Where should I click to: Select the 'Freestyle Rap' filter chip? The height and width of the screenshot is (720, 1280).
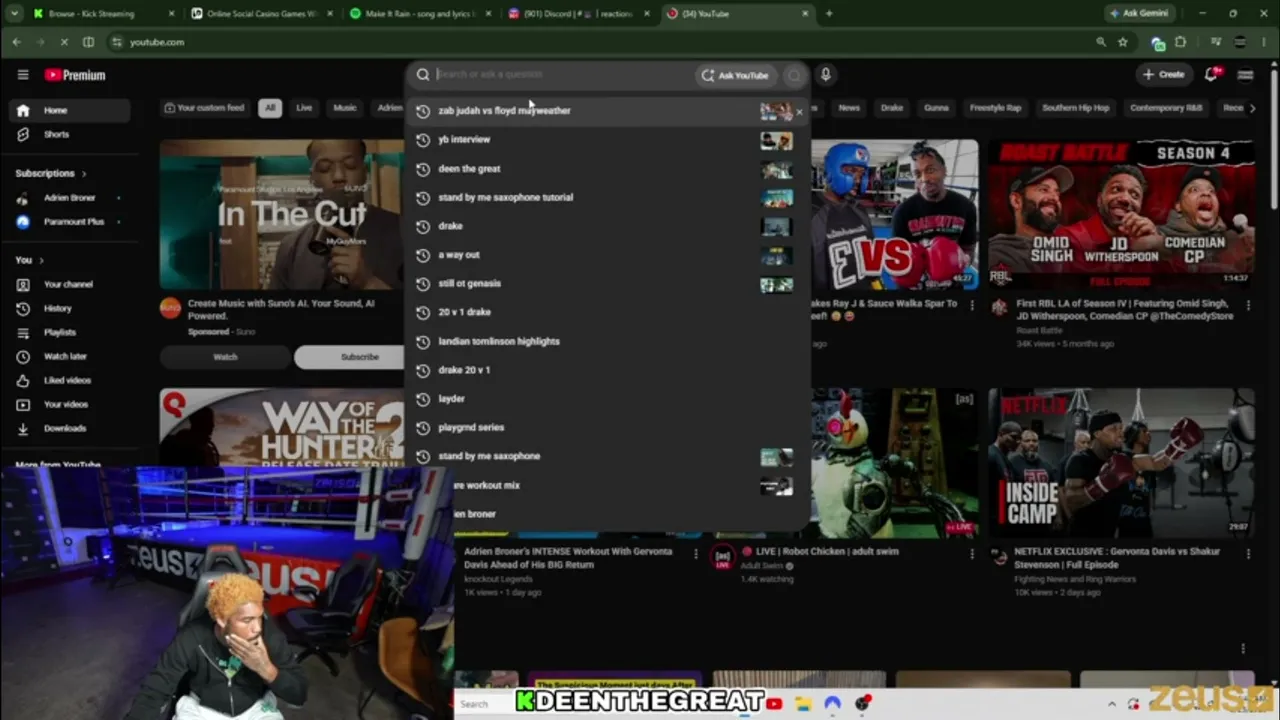pos(995,108)
